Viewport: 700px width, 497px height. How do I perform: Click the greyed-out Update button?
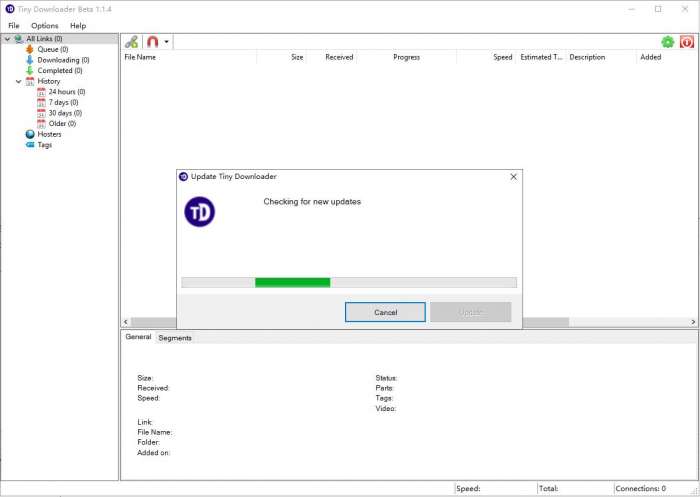[x=471, y=312]
